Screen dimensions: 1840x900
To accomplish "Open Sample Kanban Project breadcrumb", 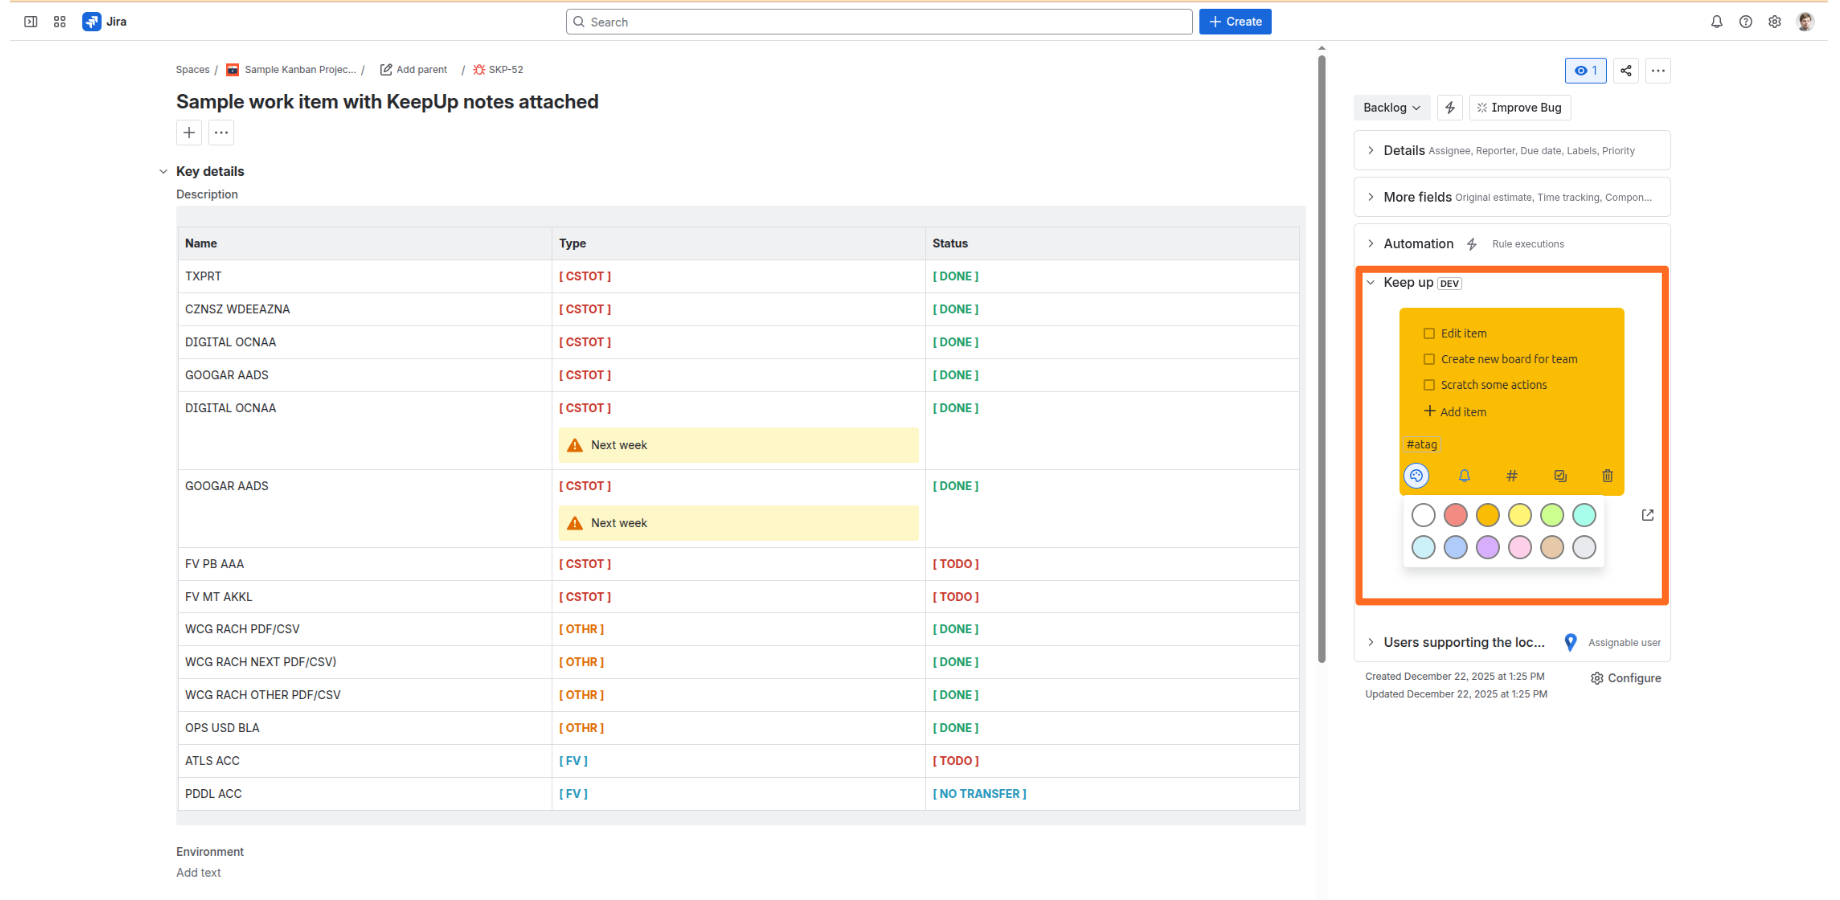I will 299,70.
